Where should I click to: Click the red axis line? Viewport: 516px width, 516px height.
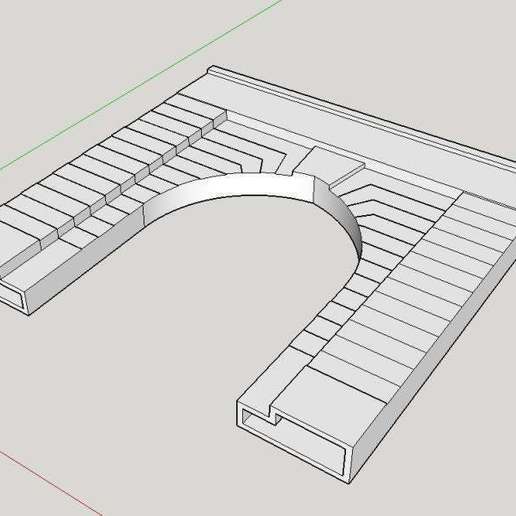(50, 483)
